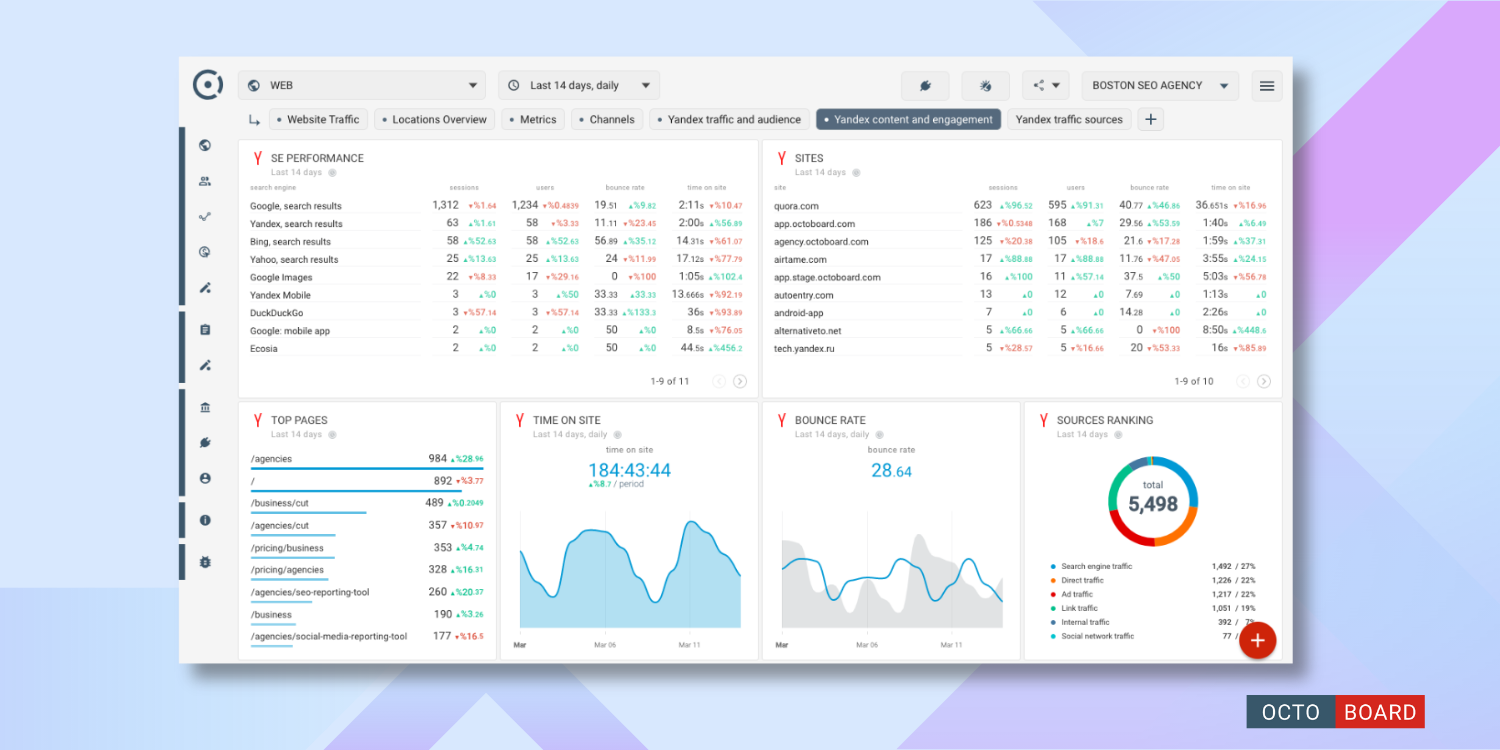Click the time on site area chart
Viewport: 1500px width, 750px height.
tap(629, 574)
